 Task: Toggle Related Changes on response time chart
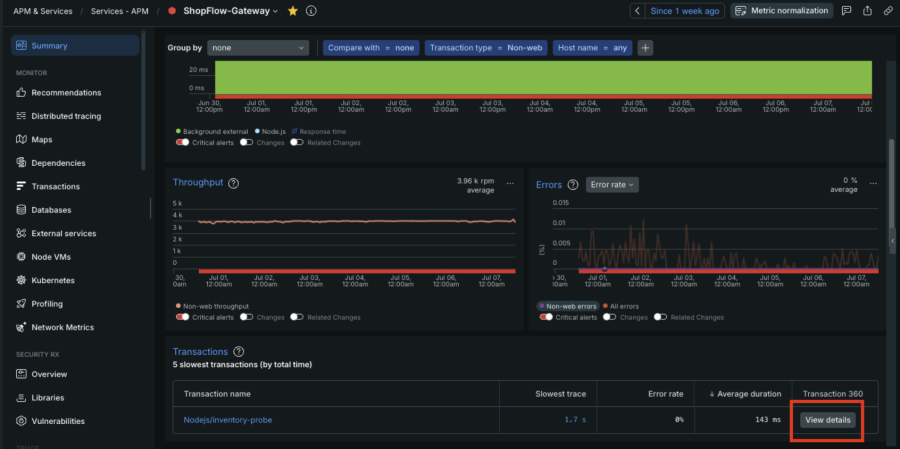click(x=297, y=142)
